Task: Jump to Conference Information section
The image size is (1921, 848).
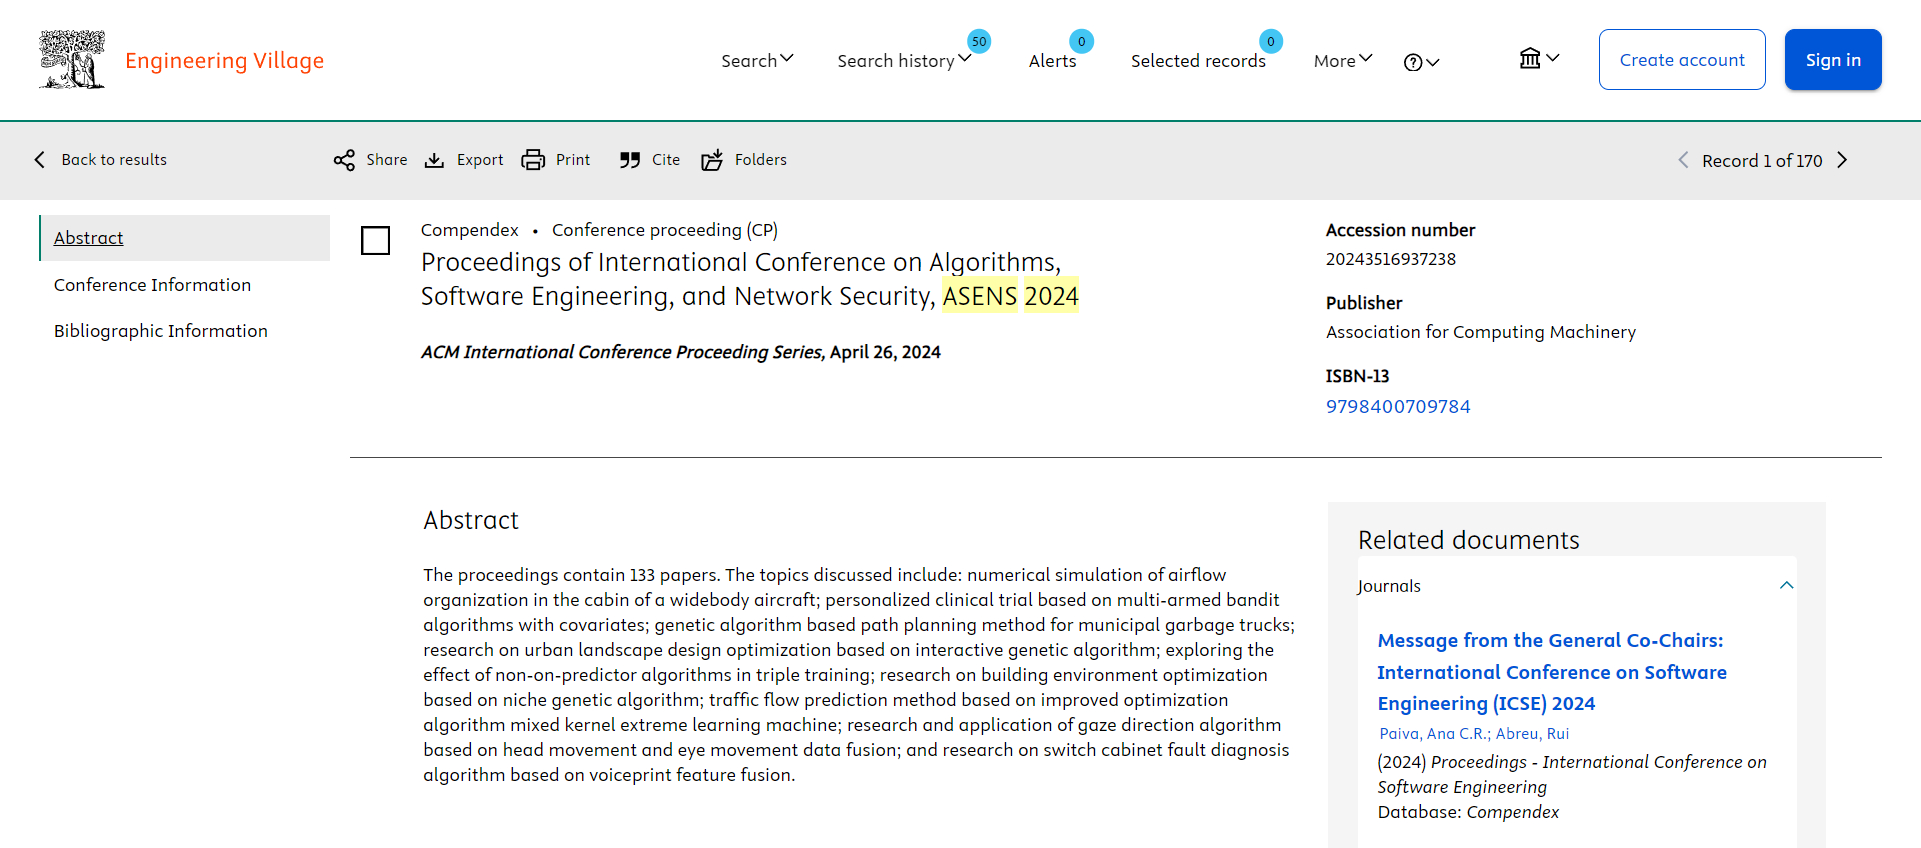Action: pyautogui.click(x=152, y=285)
